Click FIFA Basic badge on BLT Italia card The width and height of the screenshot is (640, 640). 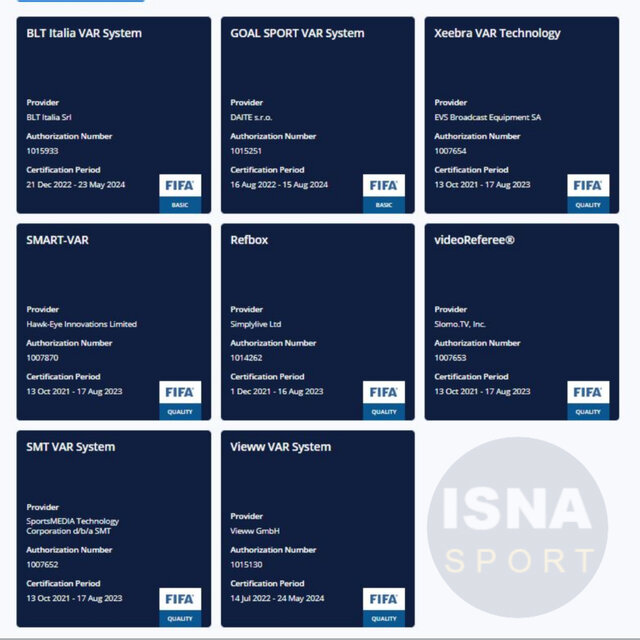180,193
